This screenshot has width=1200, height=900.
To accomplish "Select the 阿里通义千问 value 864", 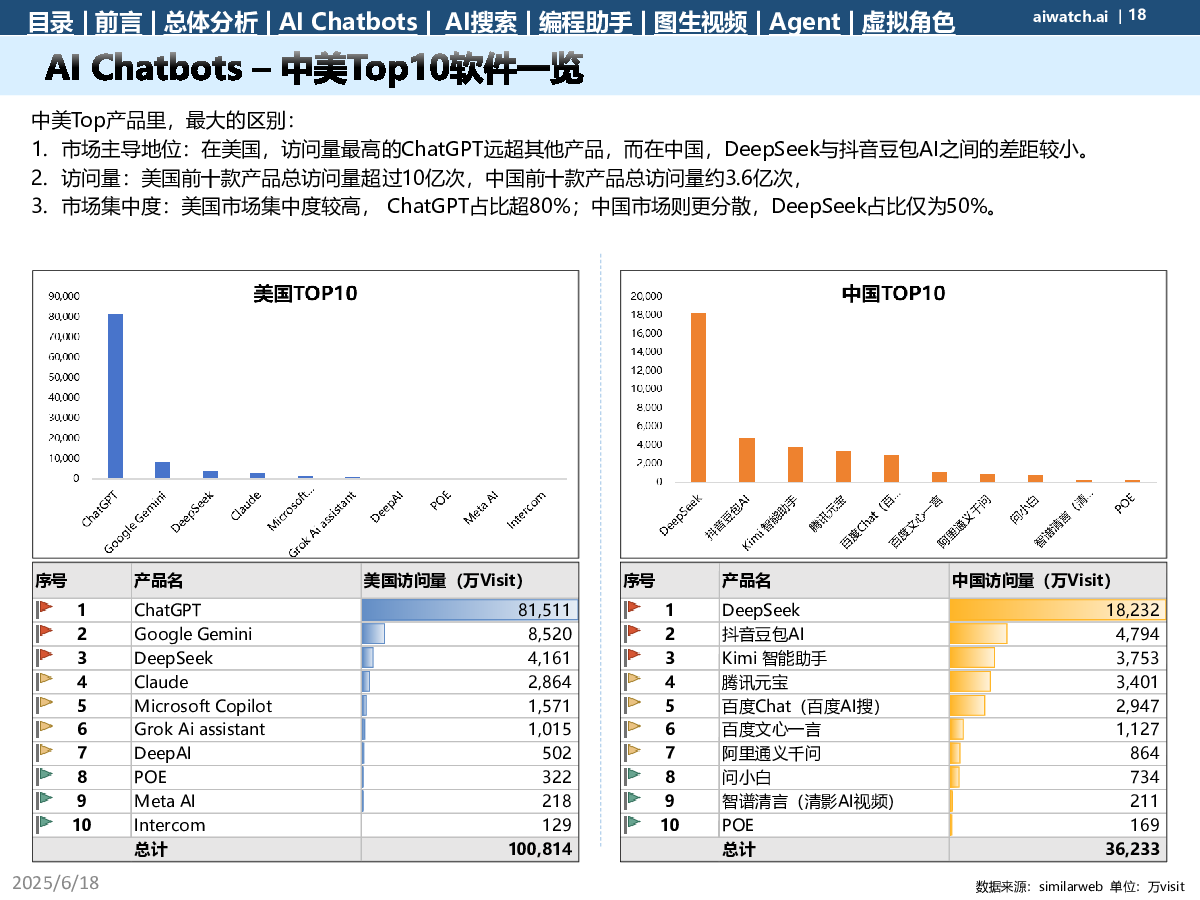I will 1145,754.
